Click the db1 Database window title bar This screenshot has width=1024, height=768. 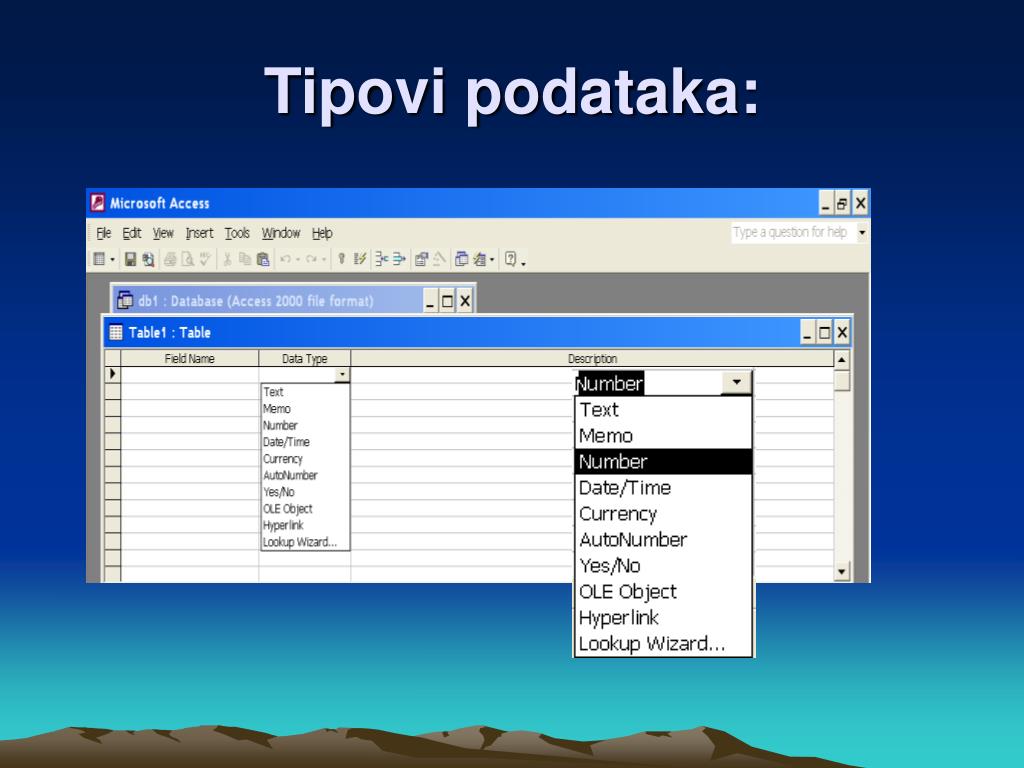(268, 301)
